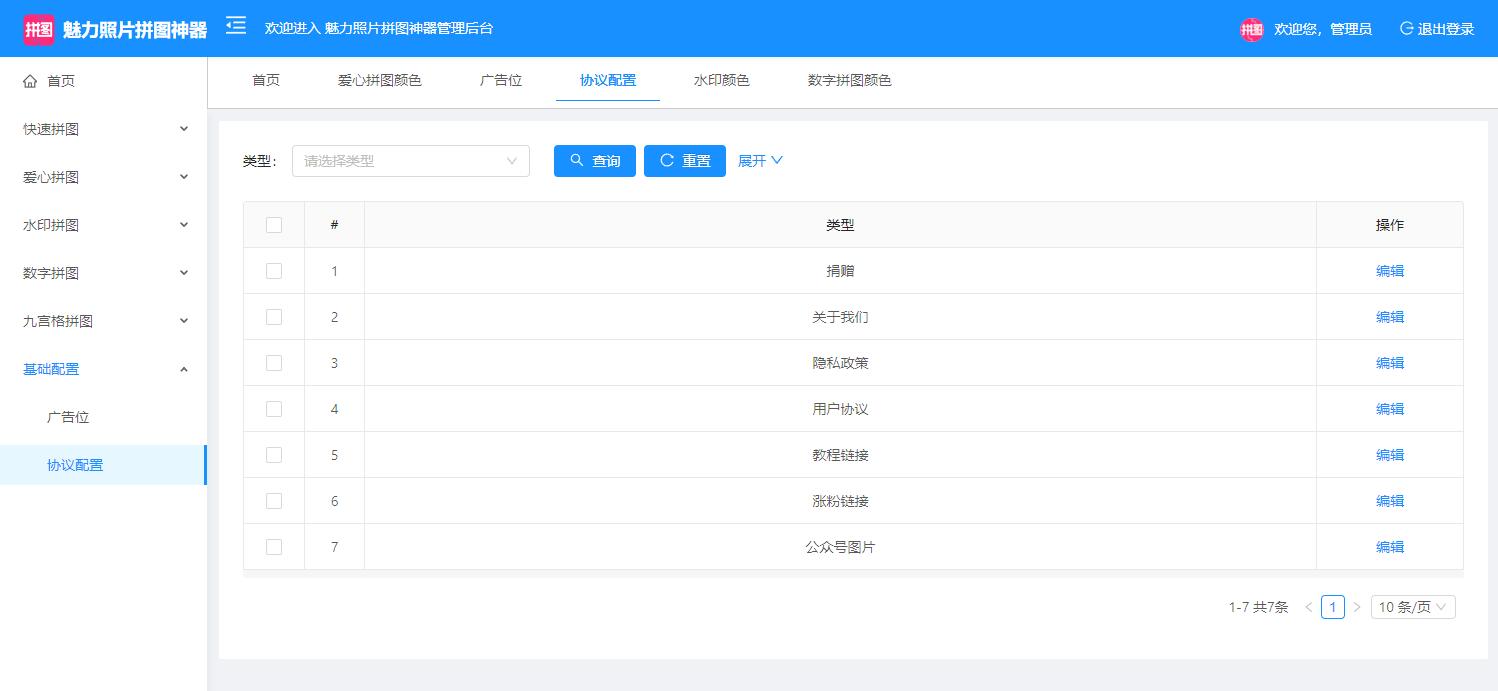Viewport: 1498px width, 691px height.
Task: Expand the 水印拼图 sidebar menu
Action: tap(103, 225)
